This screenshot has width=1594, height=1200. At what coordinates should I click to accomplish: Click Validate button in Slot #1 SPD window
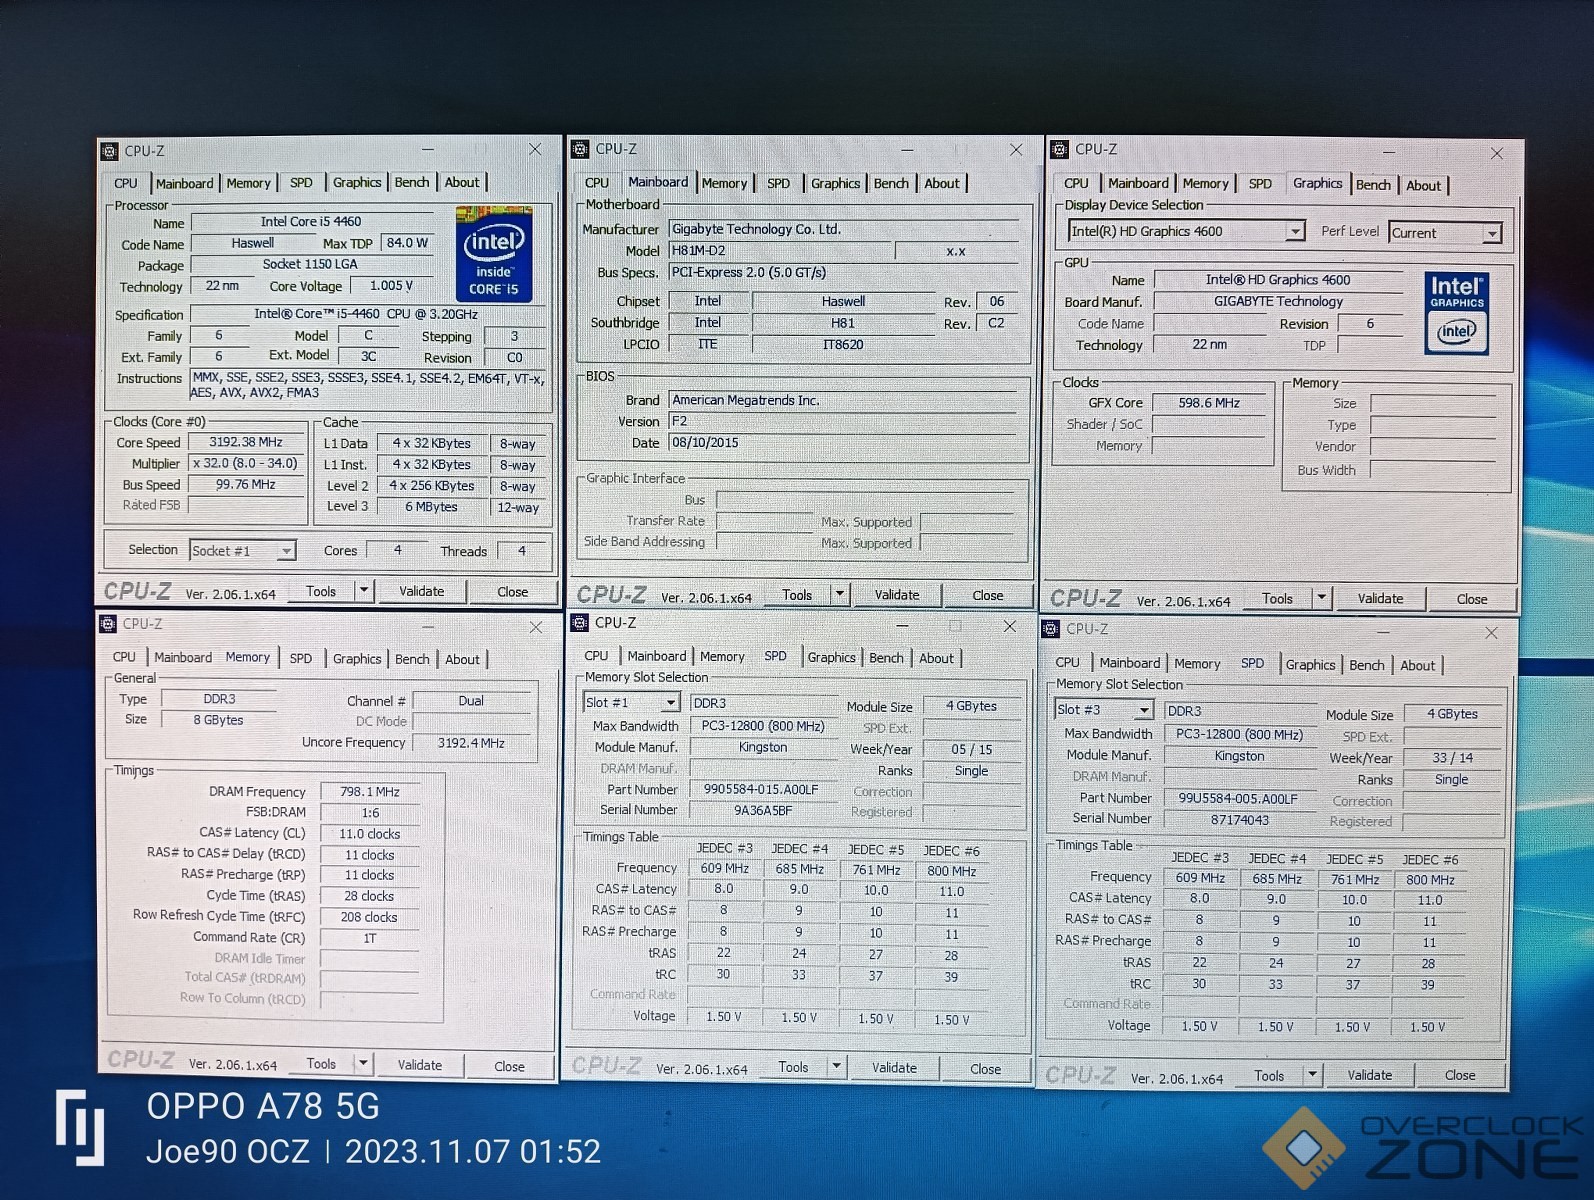coord(894,1068)
